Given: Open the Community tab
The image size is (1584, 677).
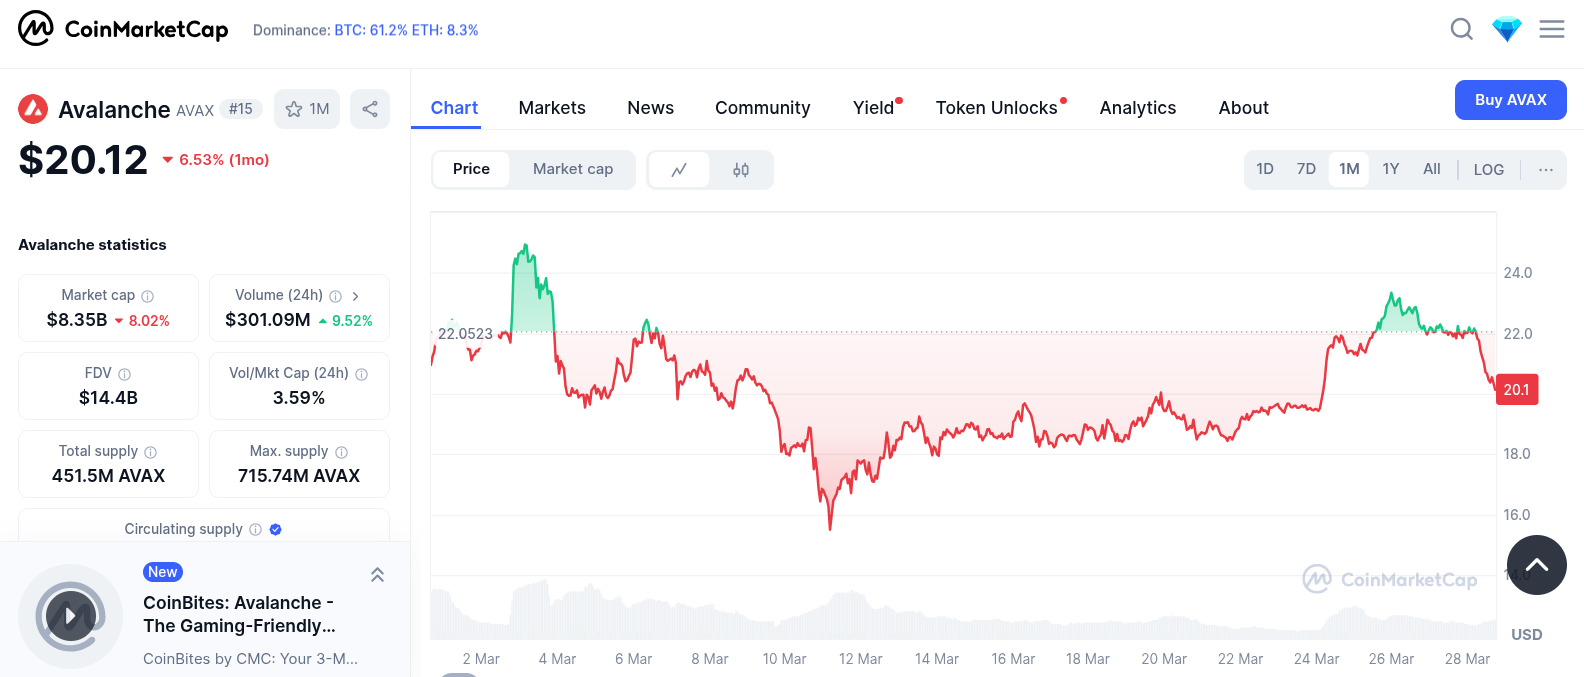Looking at the screenshot, I should pyautogui.click(x=762, y=108).
